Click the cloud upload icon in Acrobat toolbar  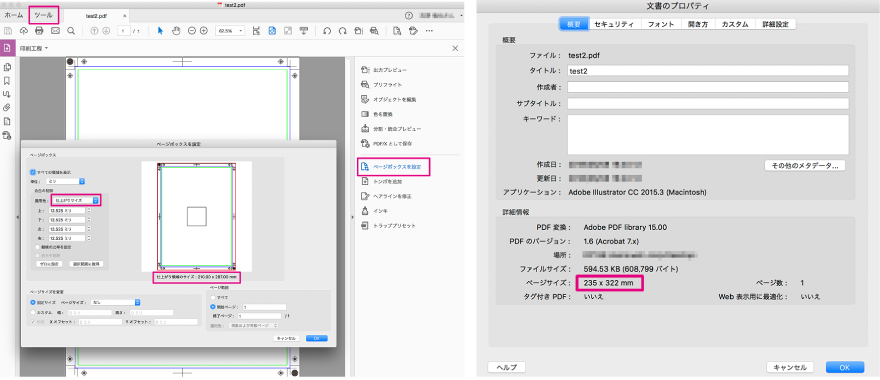tap(24, 30)
